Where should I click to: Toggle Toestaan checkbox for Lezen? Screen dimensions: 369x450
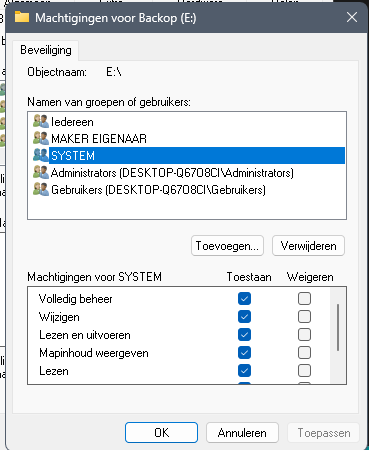click(244, 371)
